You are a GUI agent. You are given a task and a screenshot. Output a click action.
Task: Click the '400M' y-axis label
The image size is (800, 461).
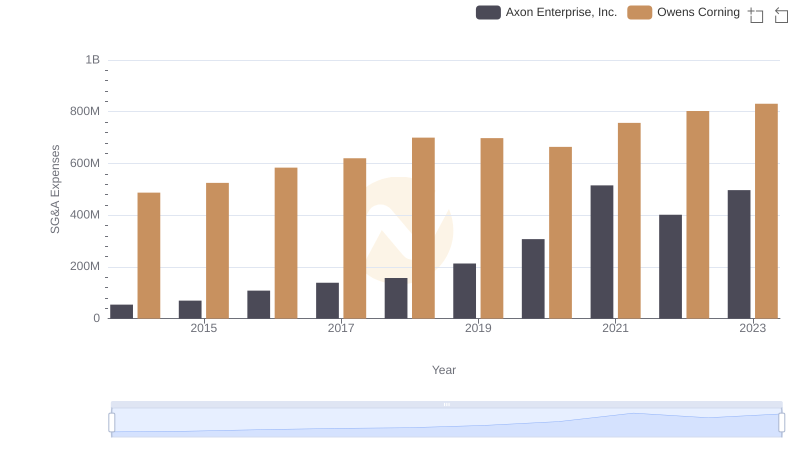[x=85, y=215]
